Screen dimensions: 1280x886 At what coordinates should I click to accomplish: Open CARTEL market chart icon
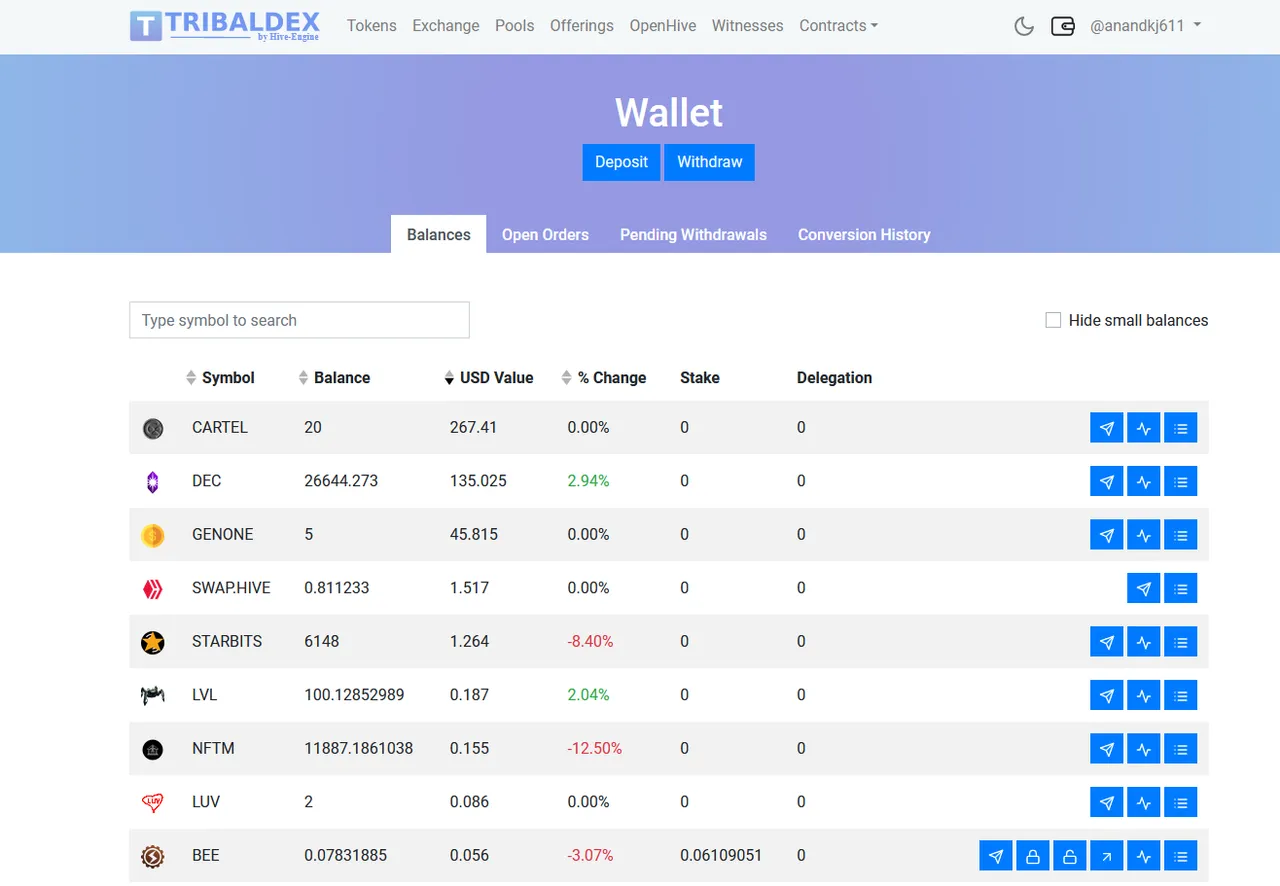(1144, 428)
